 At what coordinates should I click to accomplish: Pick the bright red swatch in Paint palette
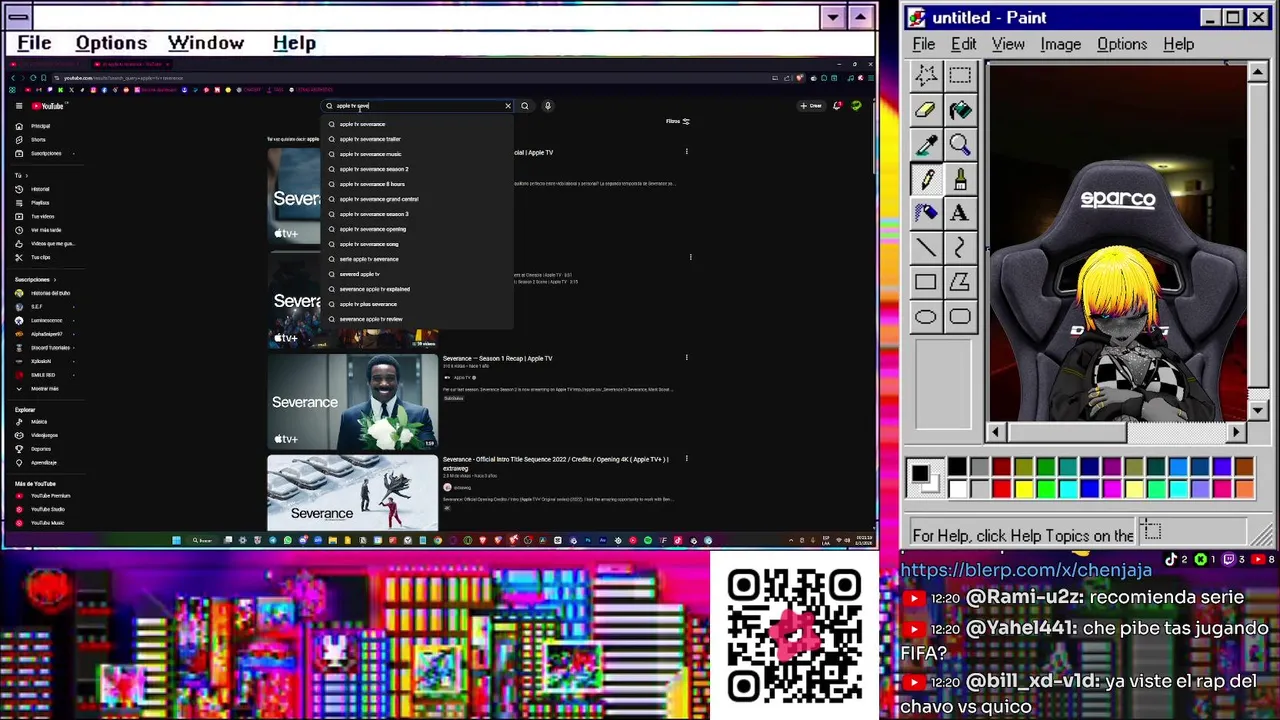click(x=1001, y=489)
